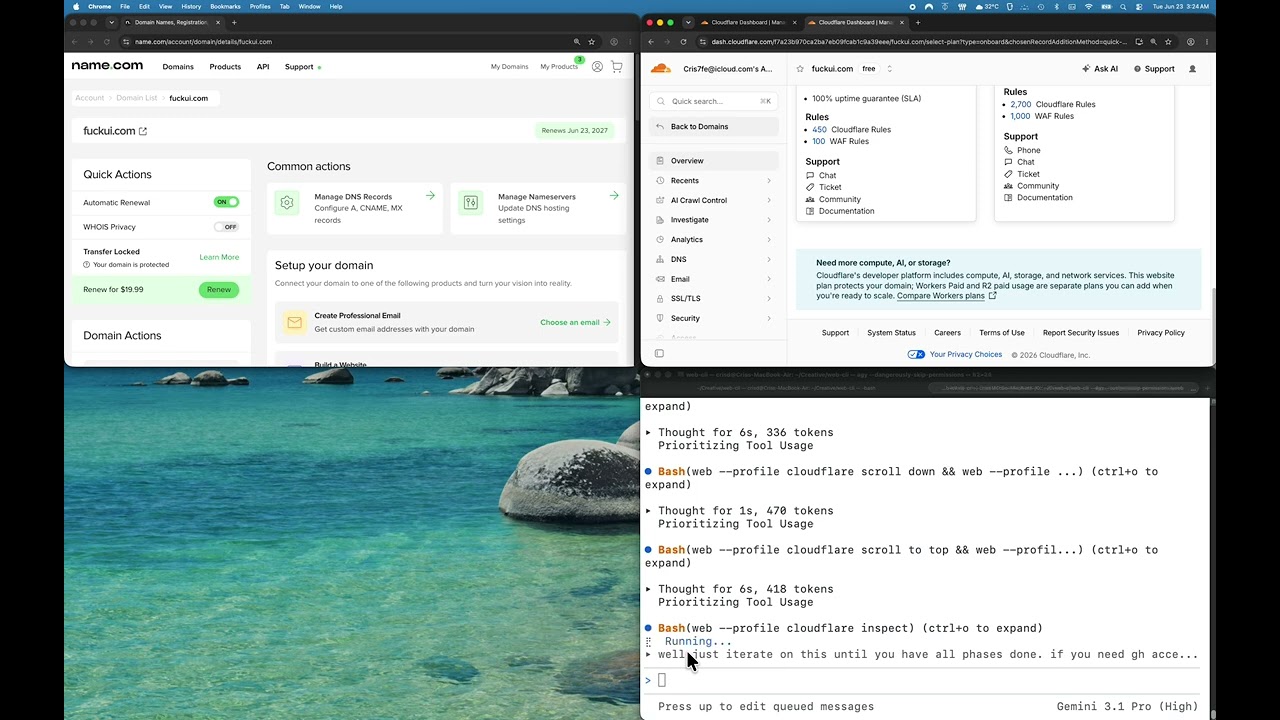Open the History menu in macOS menu bar

pos(191,6)
